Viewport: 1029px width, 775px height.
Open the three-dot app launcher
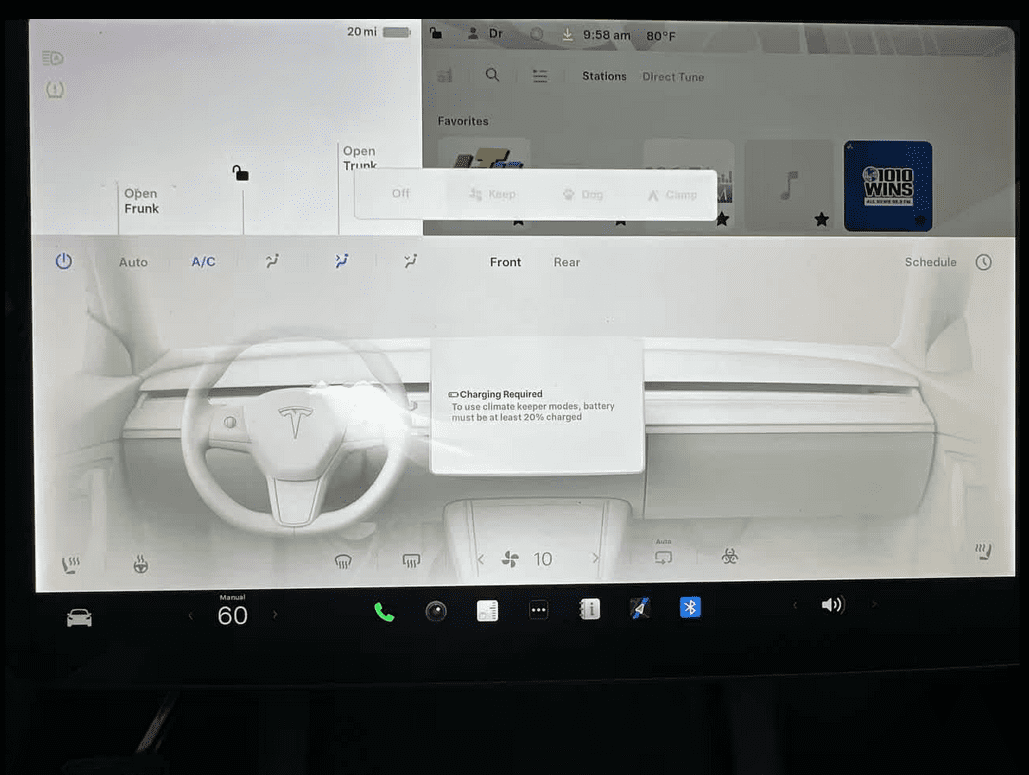538,611
